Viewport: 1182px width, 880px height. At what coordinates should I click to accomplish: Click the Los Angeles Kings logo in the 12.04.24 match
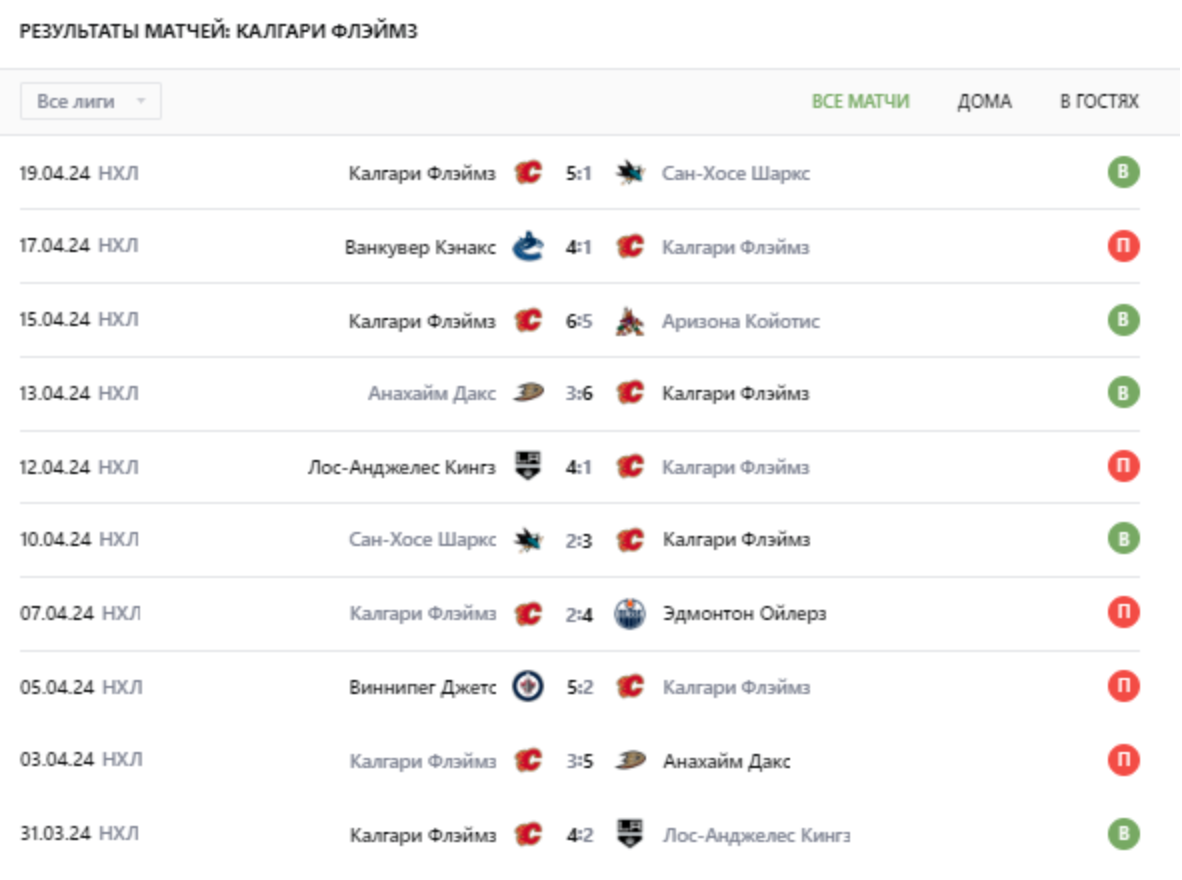click(528, 466)
